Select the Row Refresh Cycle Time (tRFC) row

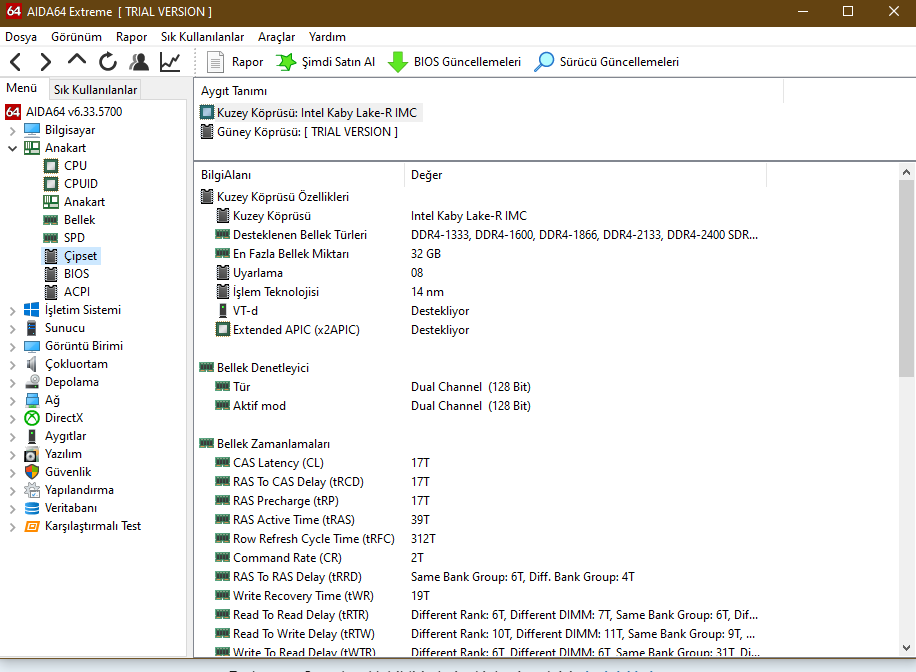(x=479, y=539)
